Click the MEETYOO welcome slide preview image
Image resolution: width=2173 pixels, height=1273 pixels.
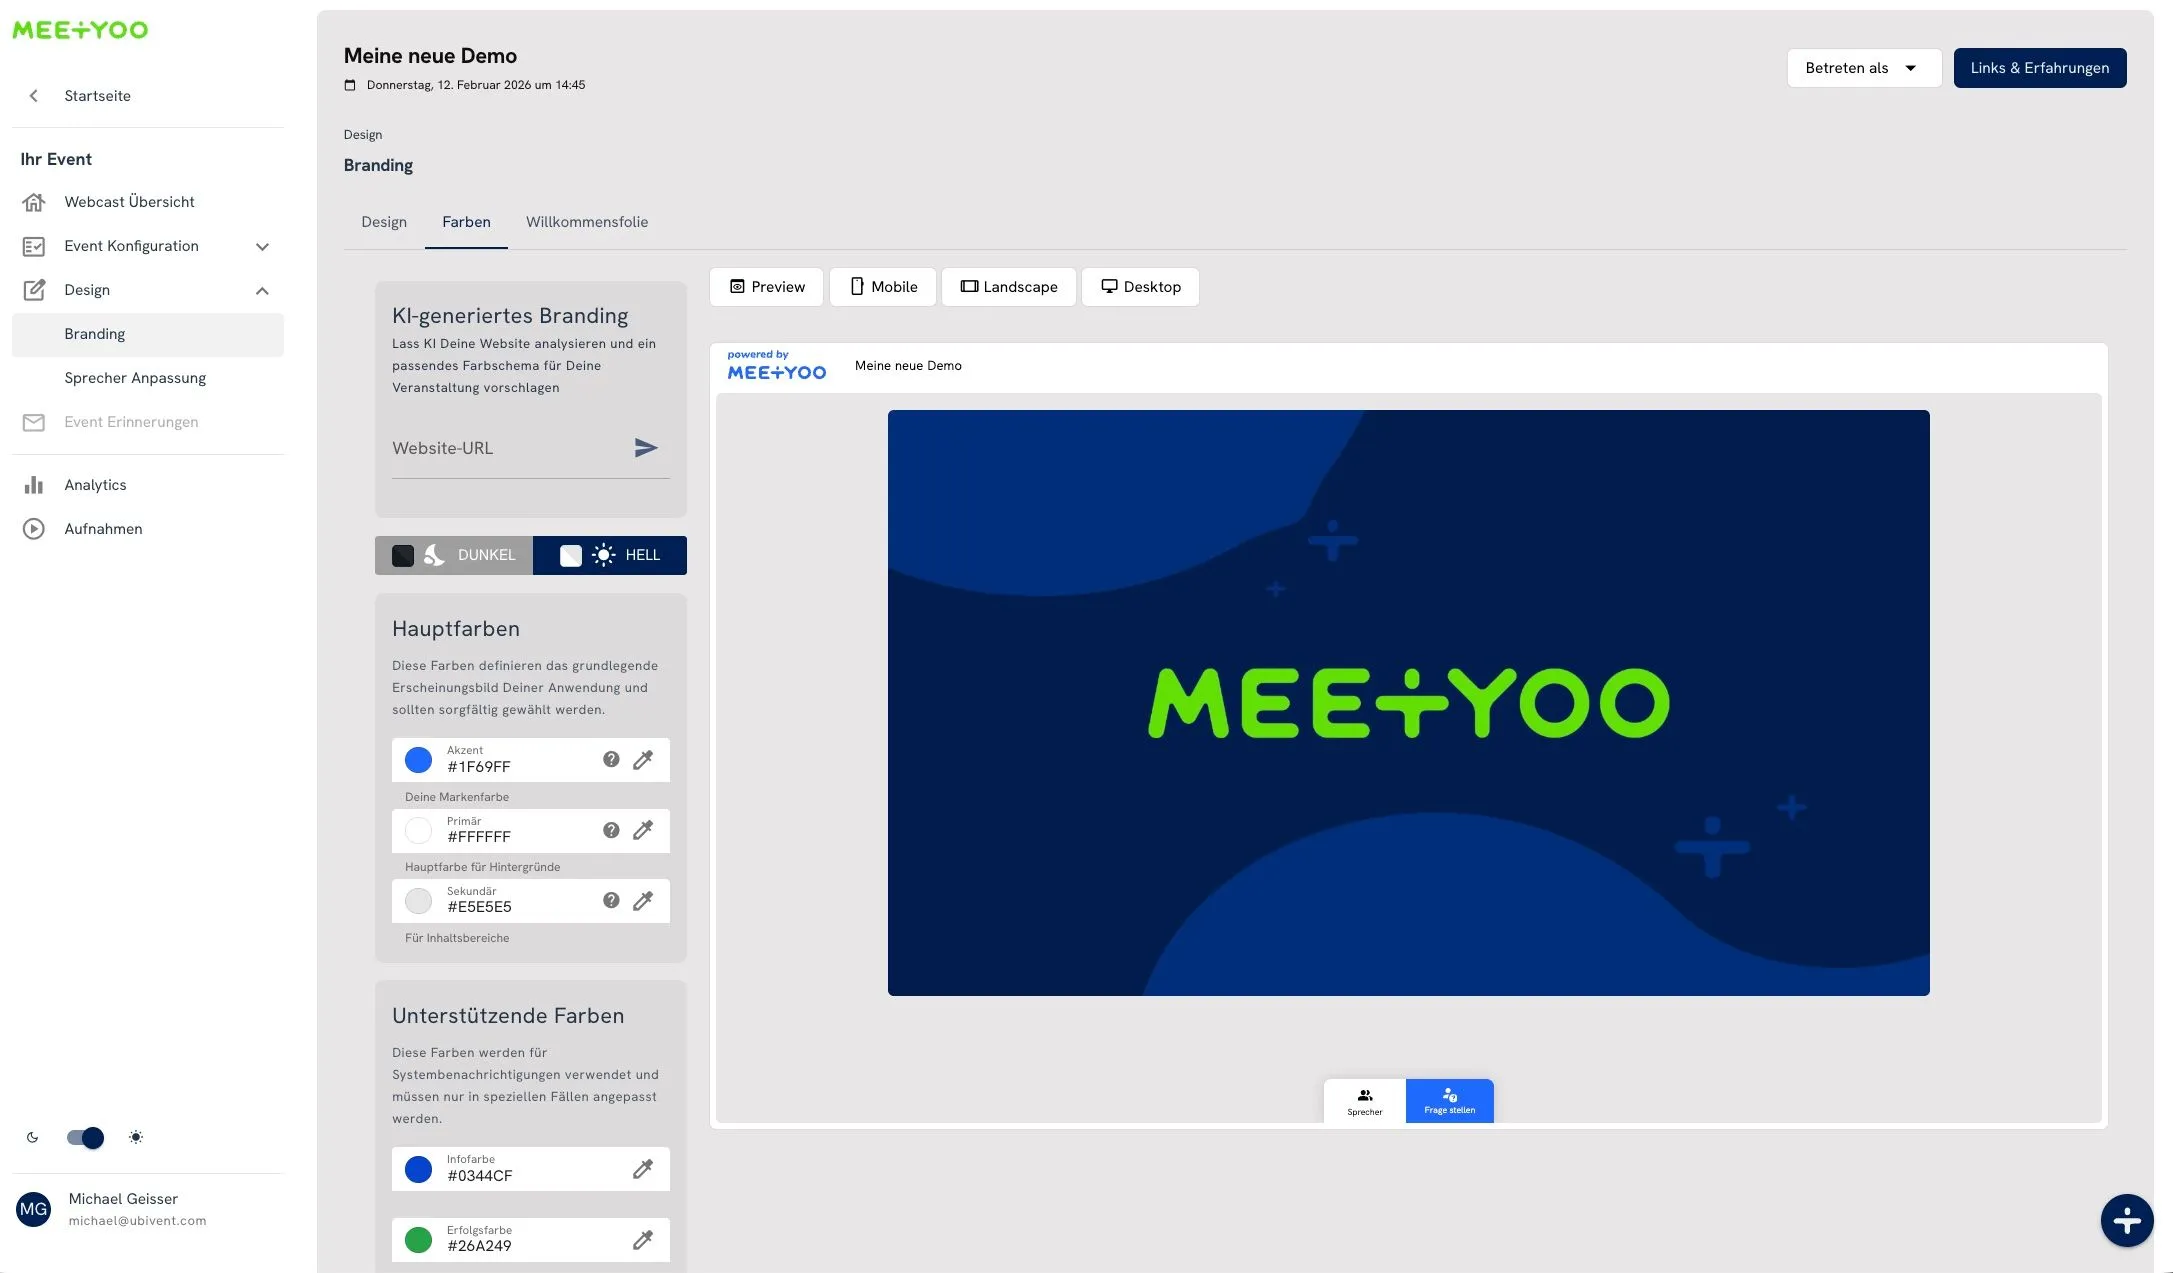[1408, 703]
